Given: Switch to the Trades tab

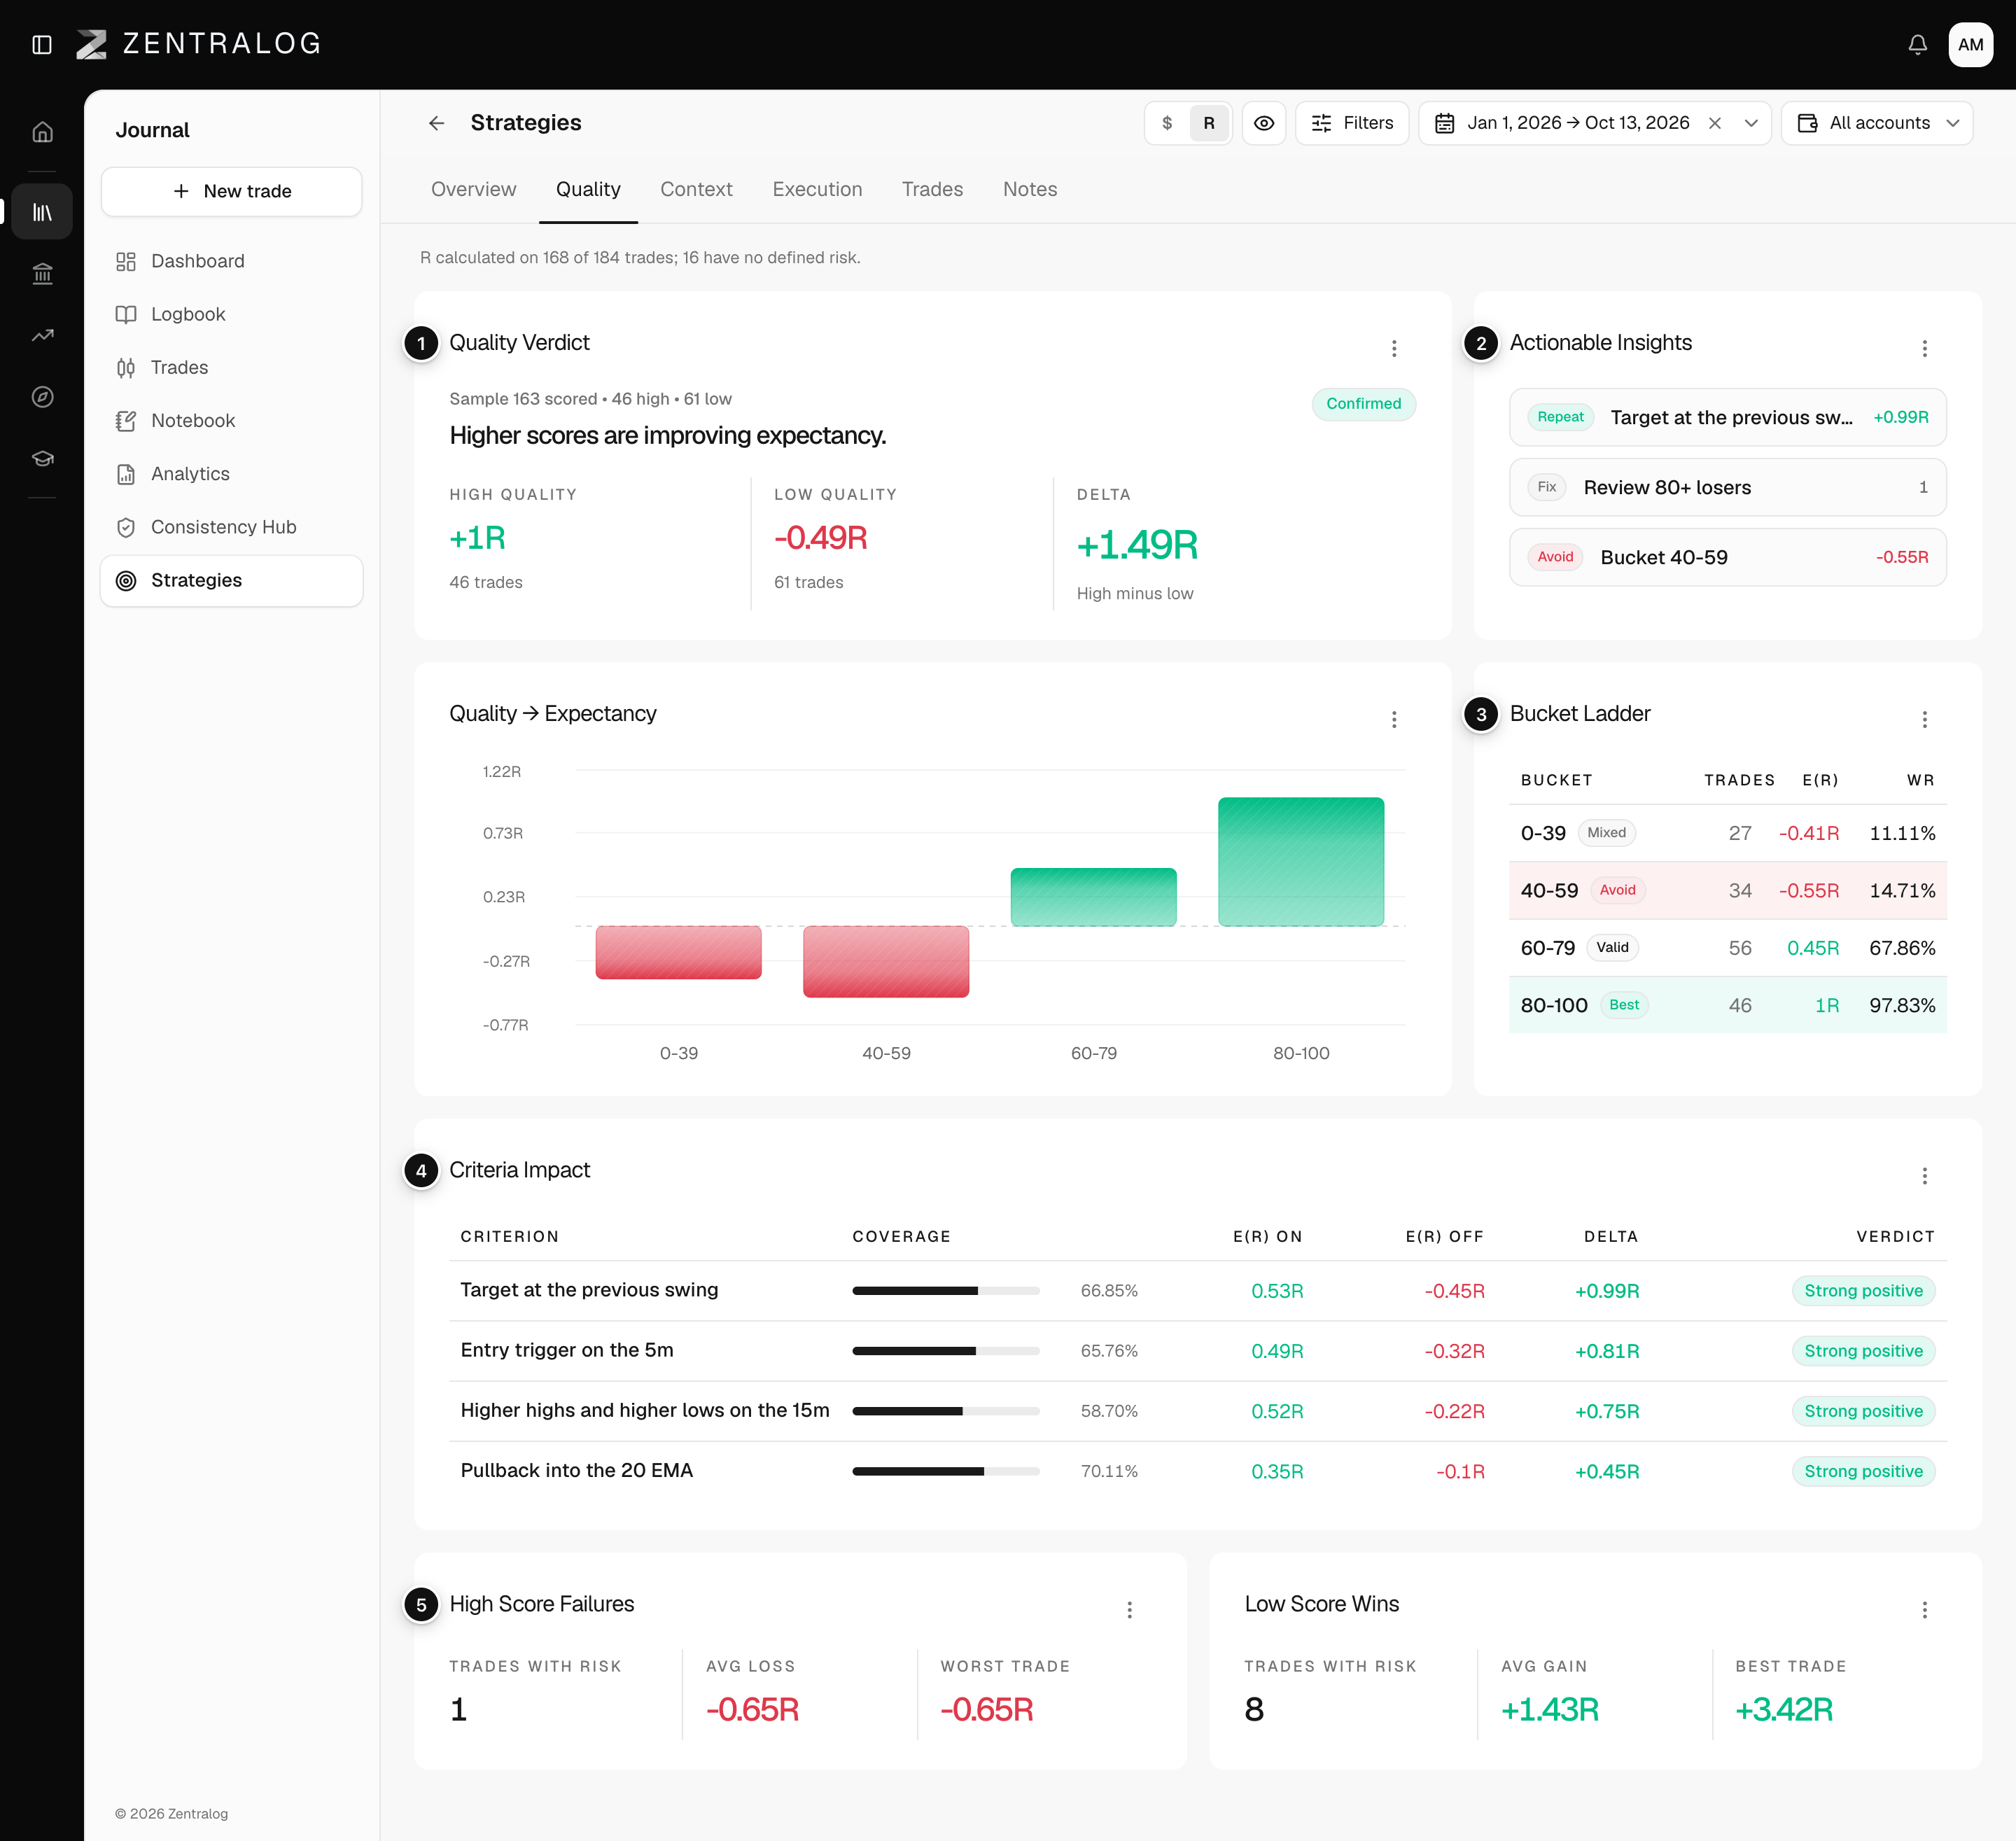Looking at the screenshot, I should pyautogui.click(x=932, y=189).
